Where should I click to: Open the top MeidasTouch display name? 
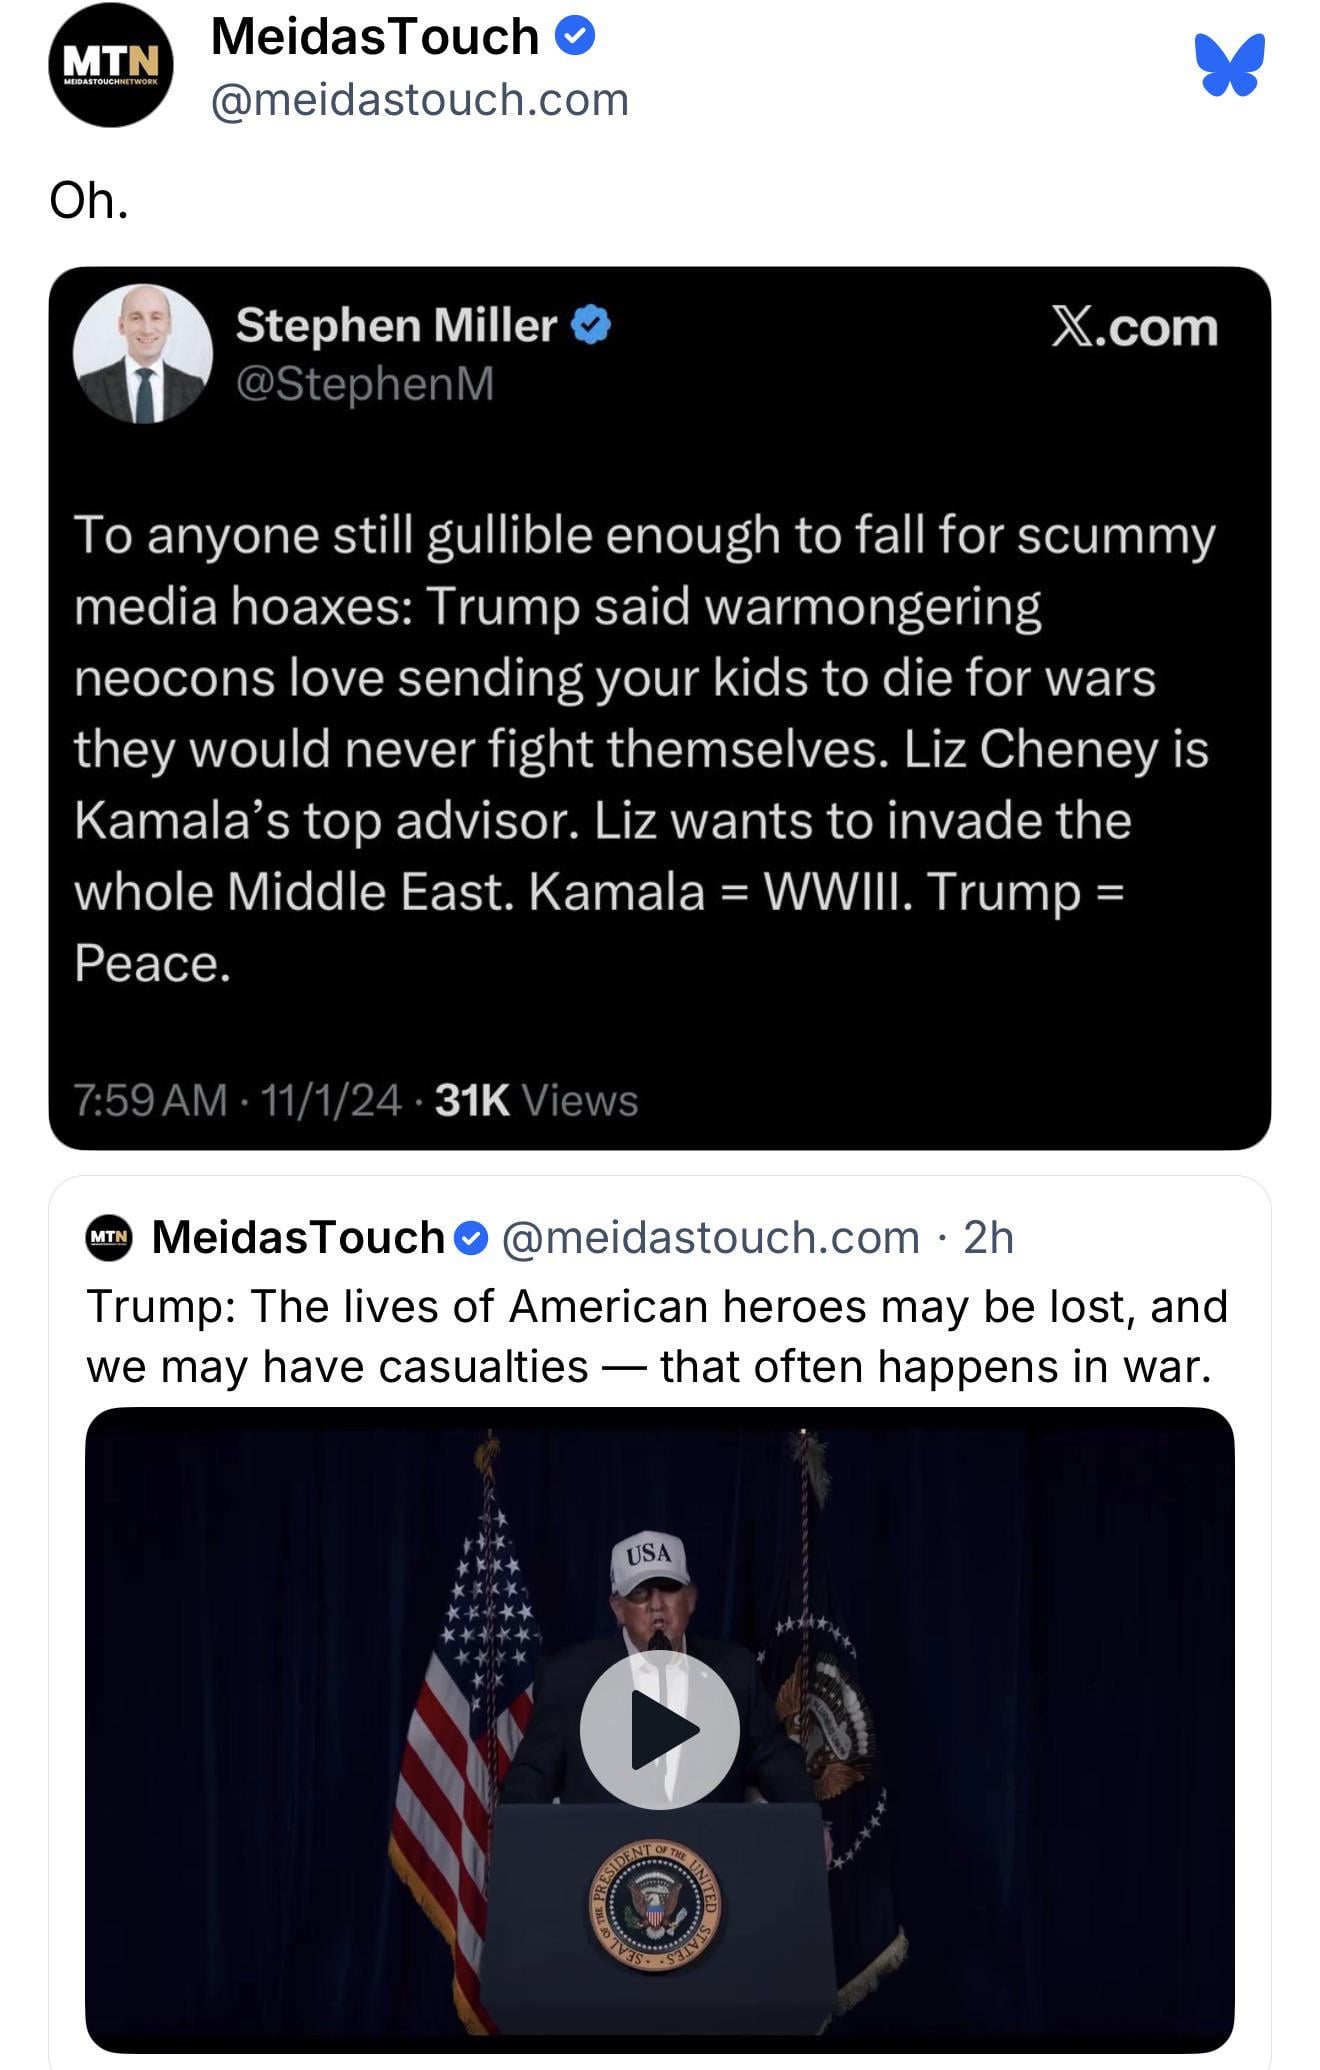[375, 38]
